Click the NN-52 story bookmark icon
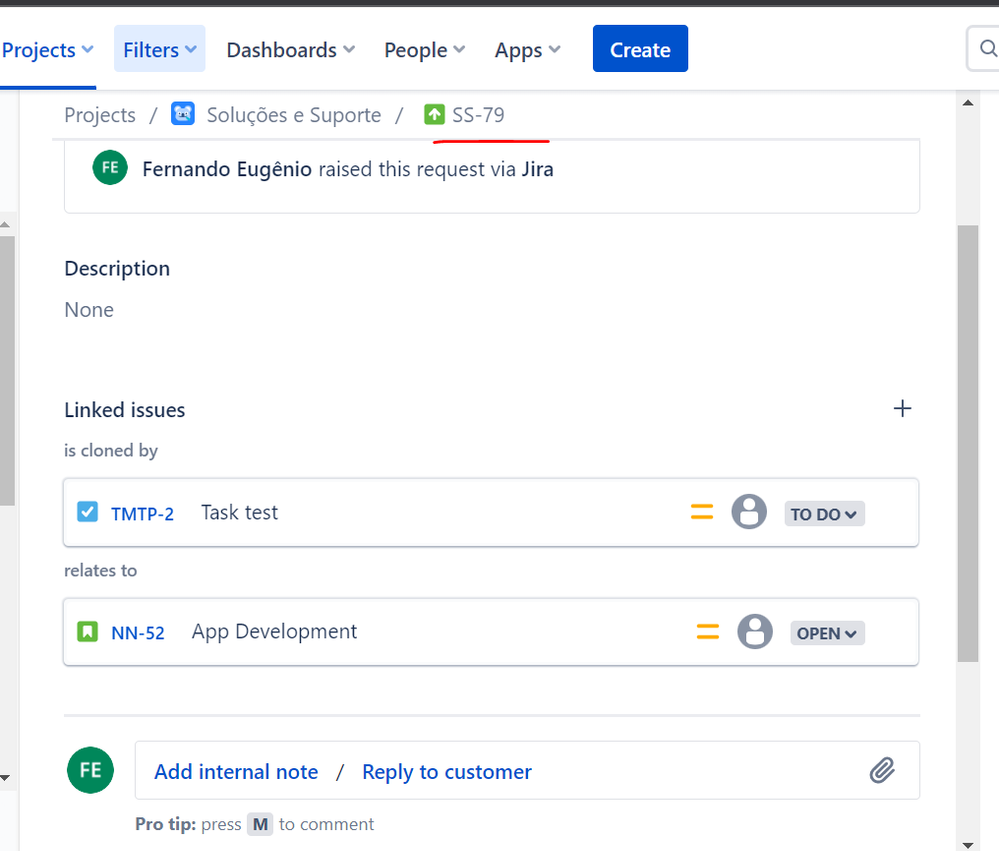999x851 pixels. click(x=87, y=632)
